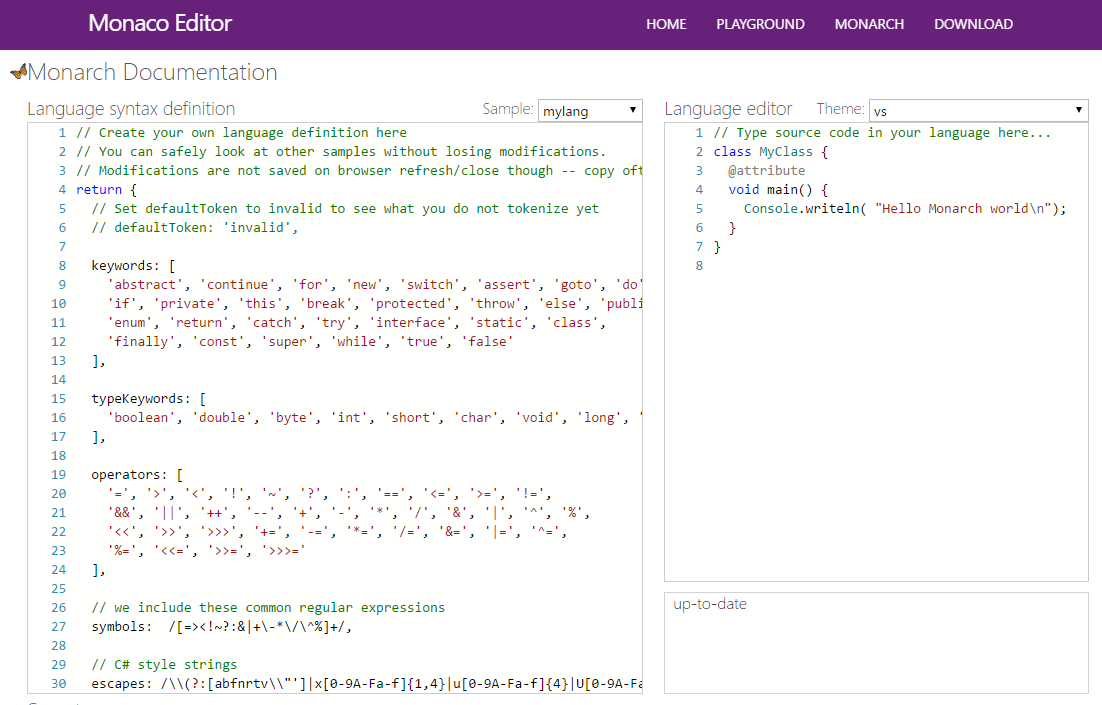1102x705 pixels.
Task: Click the 'Sample:' label
Action: (x=507, y=109)
